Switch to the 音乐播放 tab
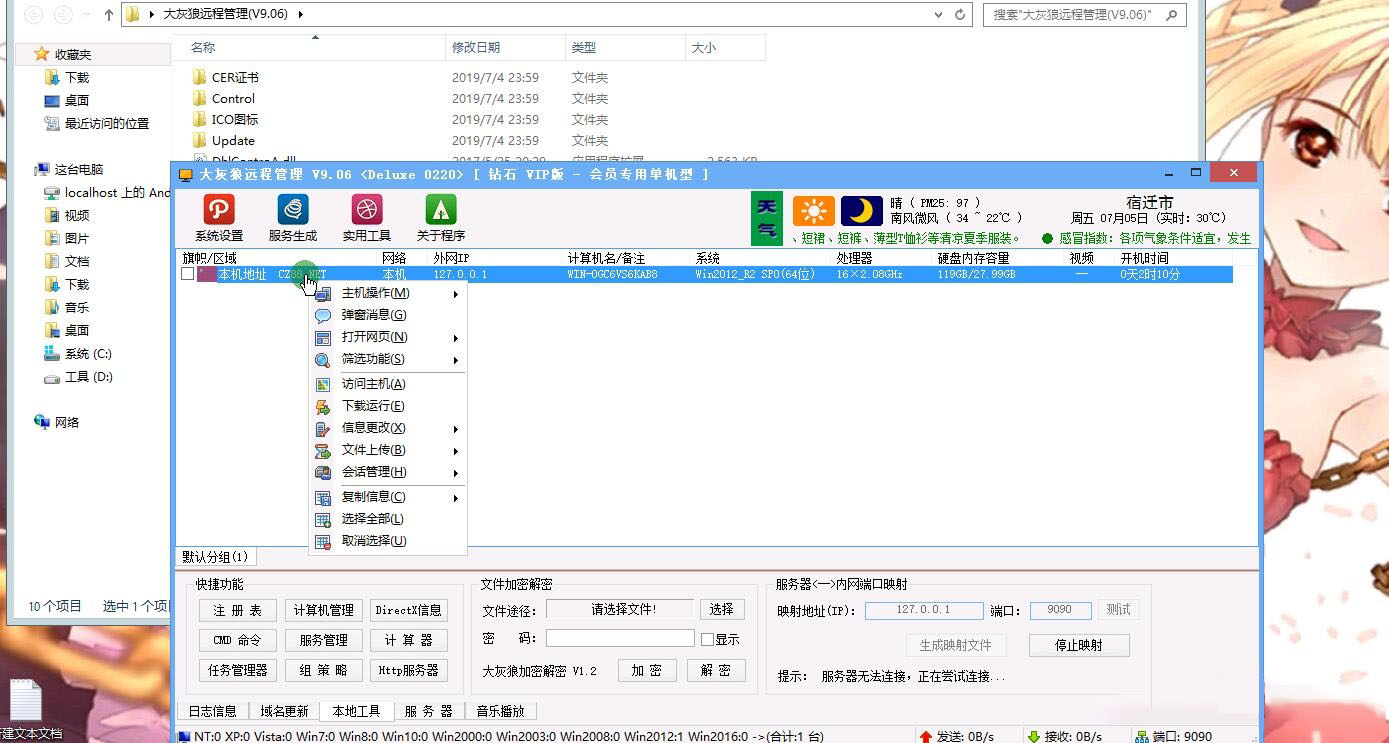1389x743 pixels. [x=500, y=711]
